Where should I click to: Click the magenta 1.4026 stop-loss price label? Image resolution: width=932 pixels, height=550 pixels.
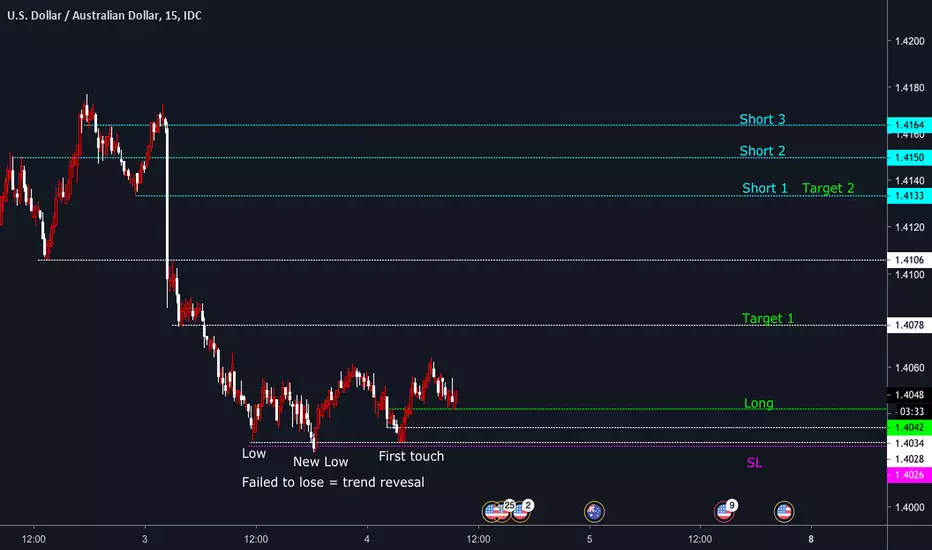[x=909, y=475]
